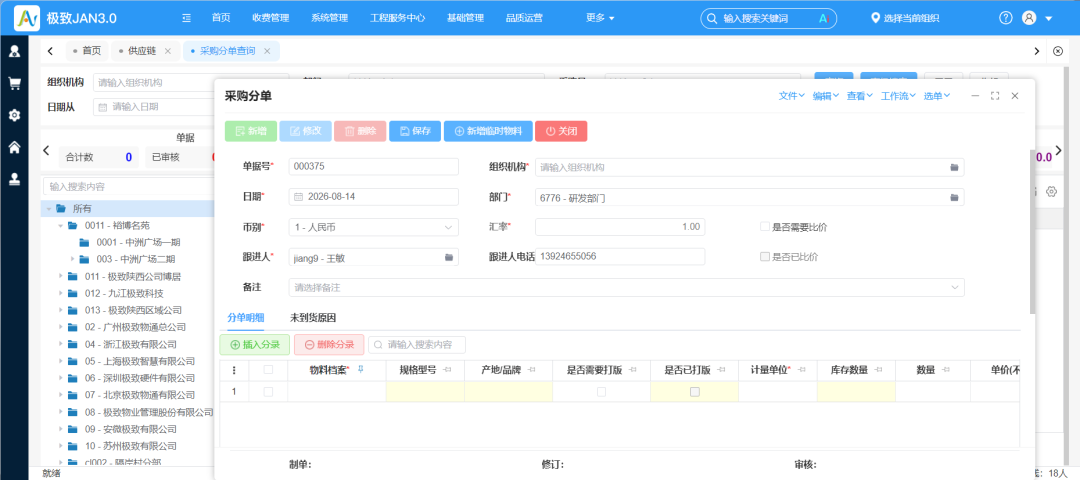Click the red 关闭 button

[561, 132]
